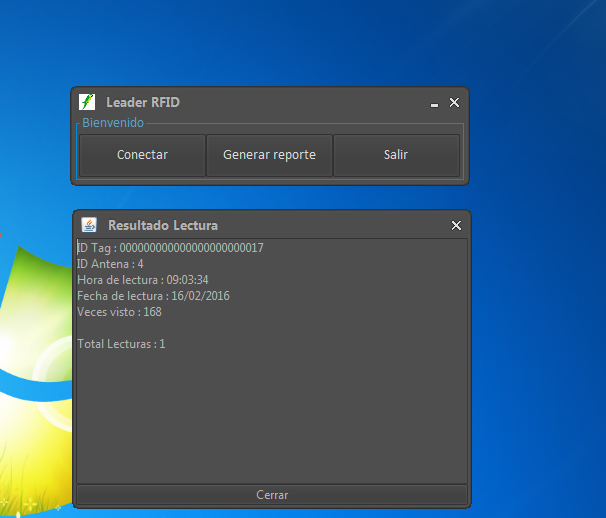Click the ID Tag line ending in 017
Viewport: 606px width, 518px height.
[170, 248]
